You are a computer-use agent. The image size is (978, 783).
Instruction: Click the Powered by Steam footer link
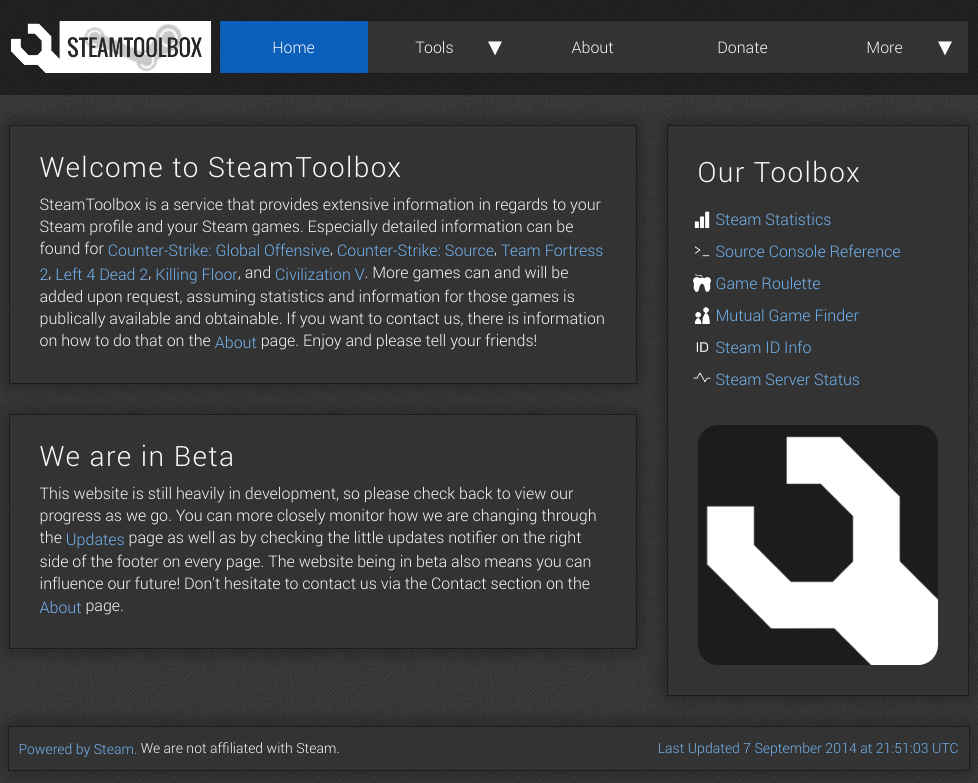(77, 749)
